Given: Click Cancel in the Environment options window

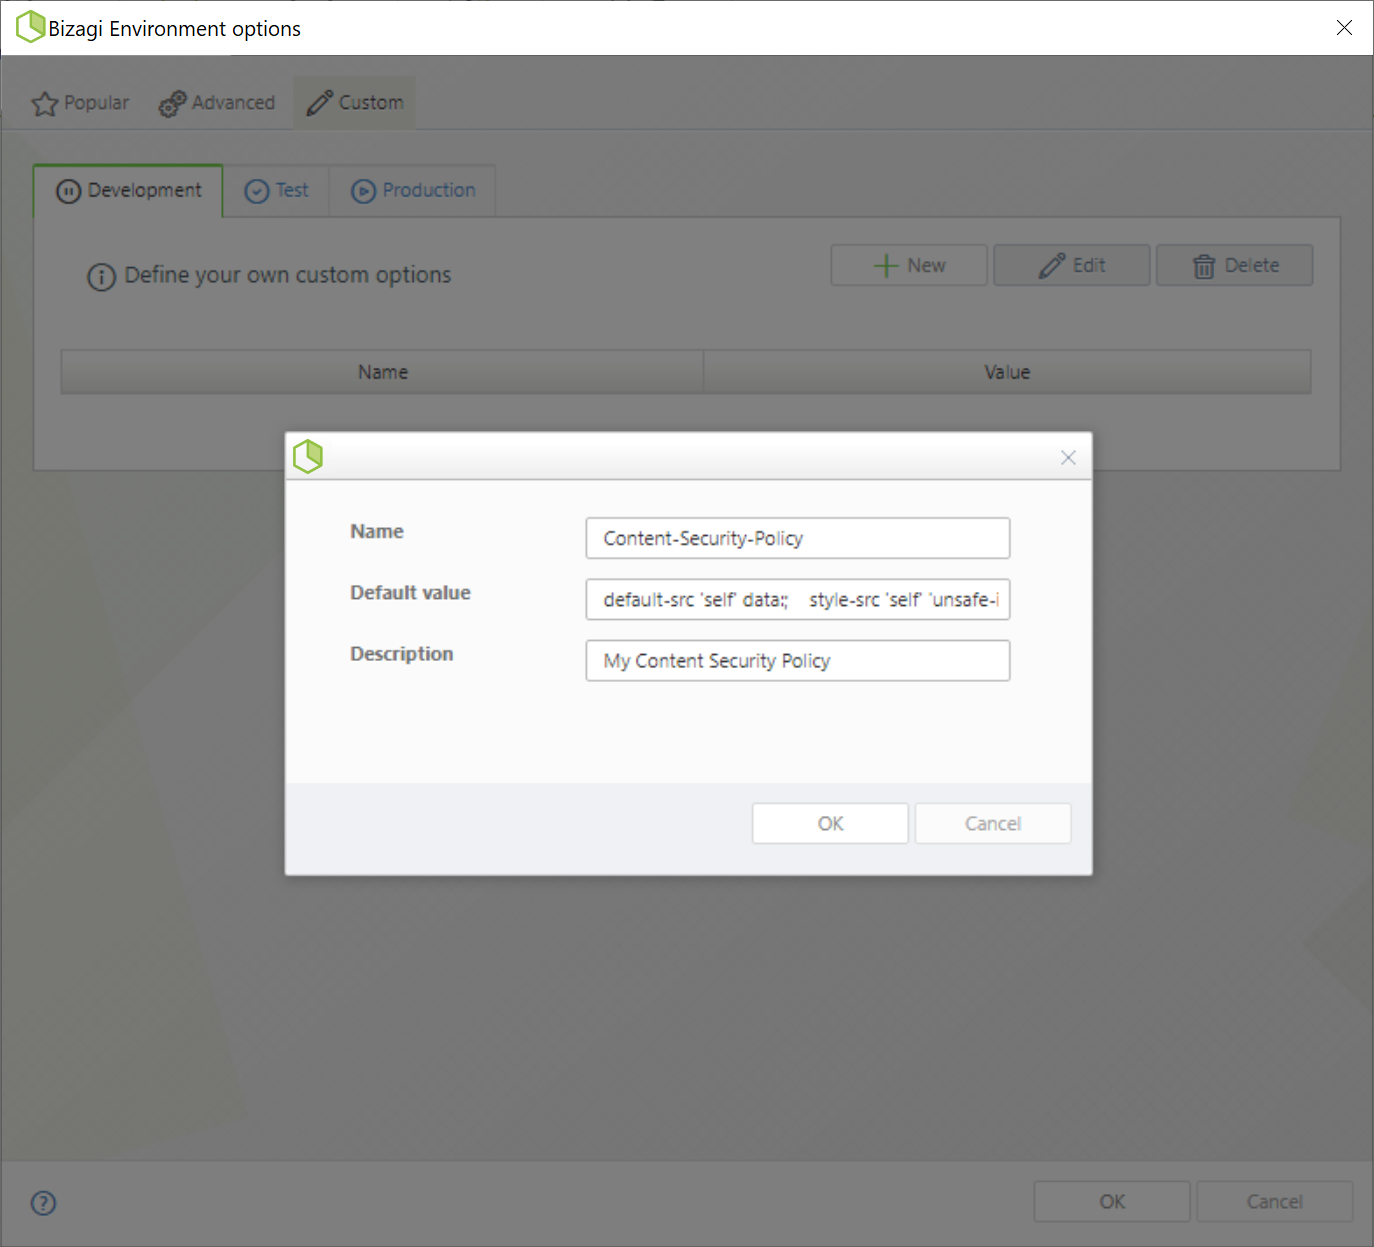Looking at the screenshot, I should [1275, 1201].
